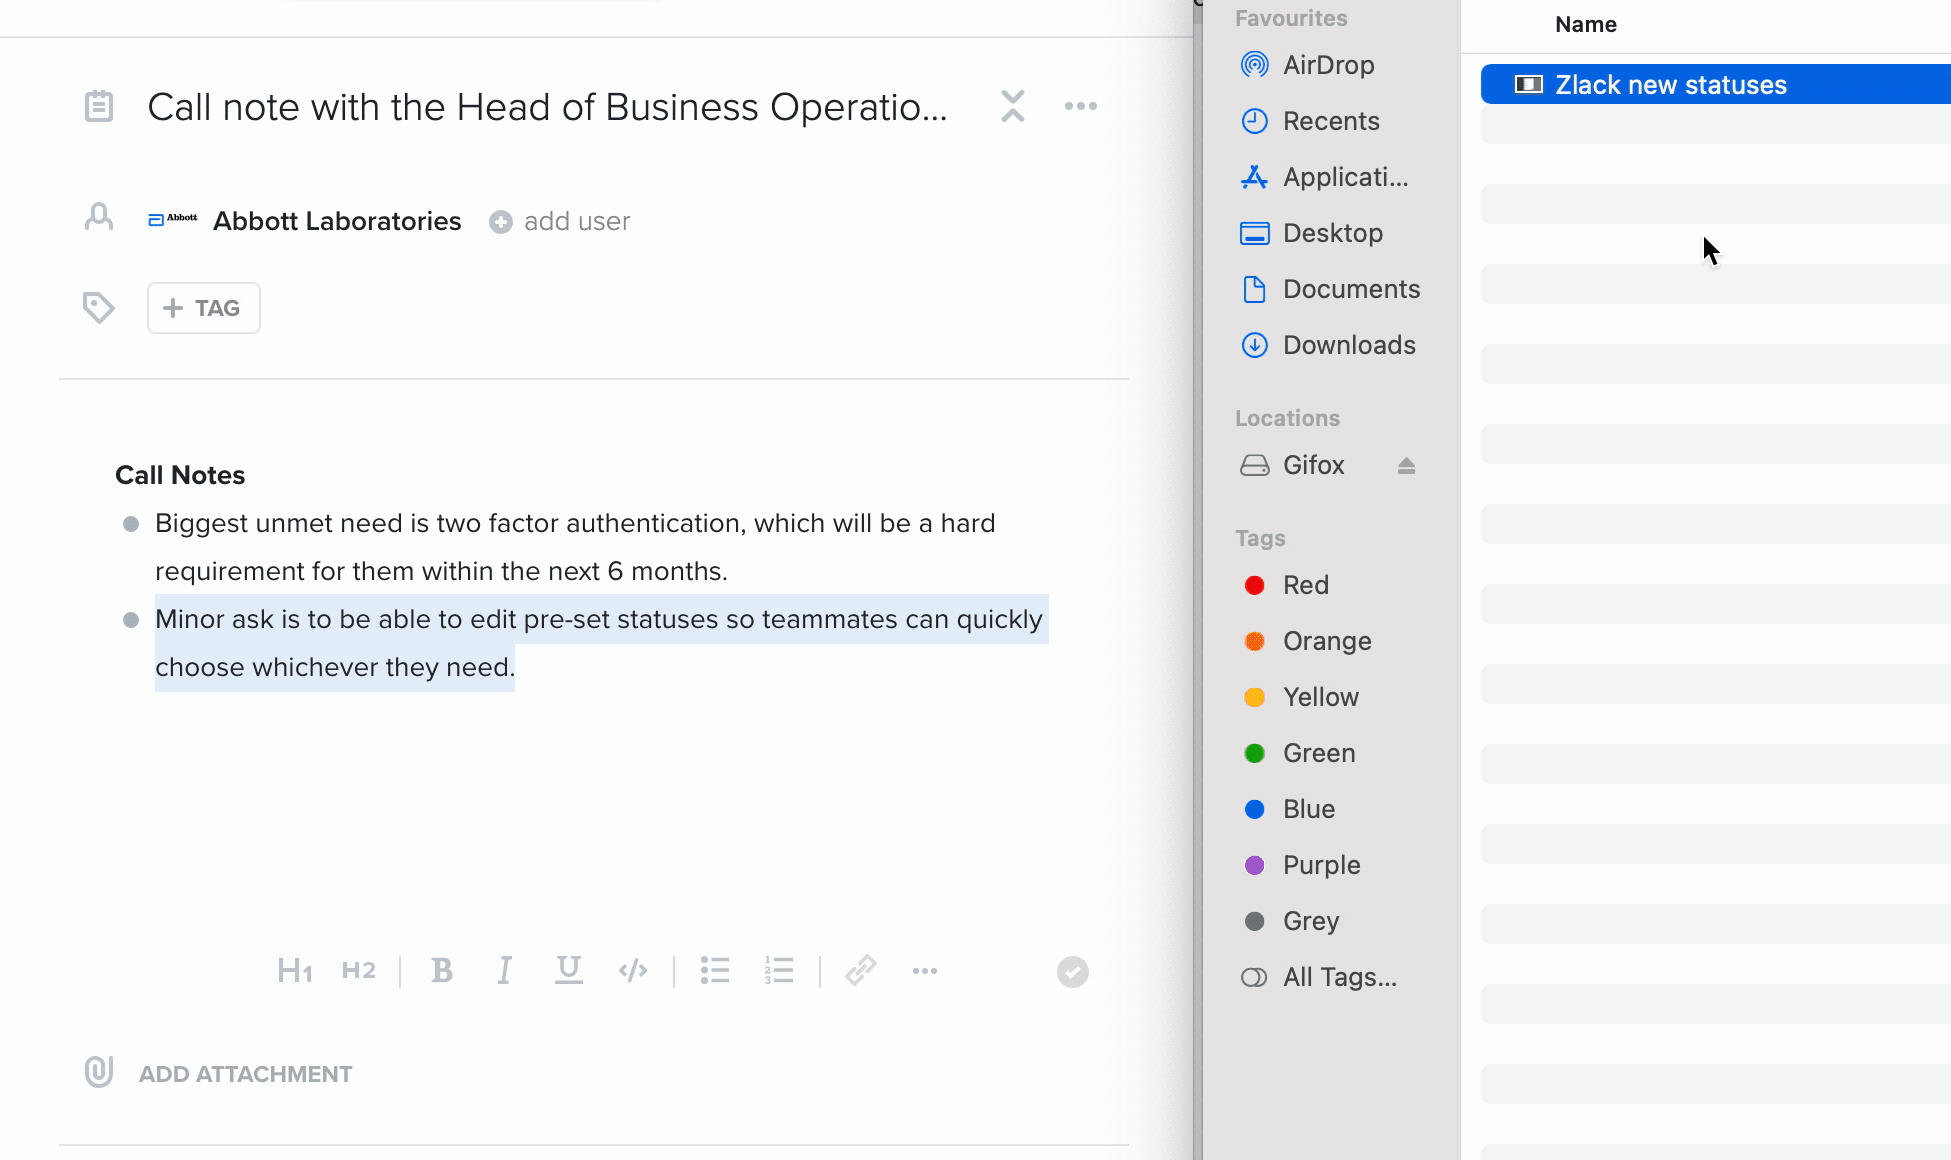Click the person icon beside Abbott Laboratories
Viewport: 1951px width, 1160px height.
tap(99, 217)
